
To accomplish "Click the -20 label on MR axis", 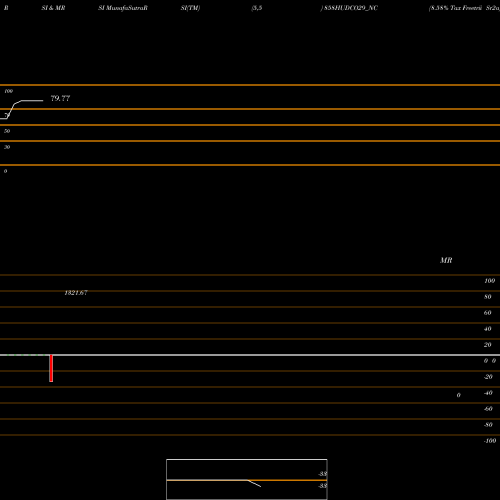I will tap(488, 377).
